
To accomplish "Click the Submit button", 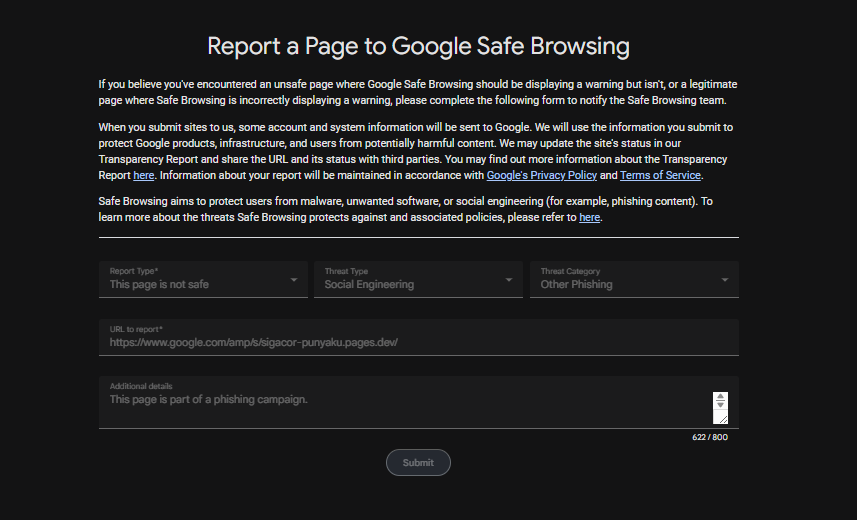I will [418, 463].
